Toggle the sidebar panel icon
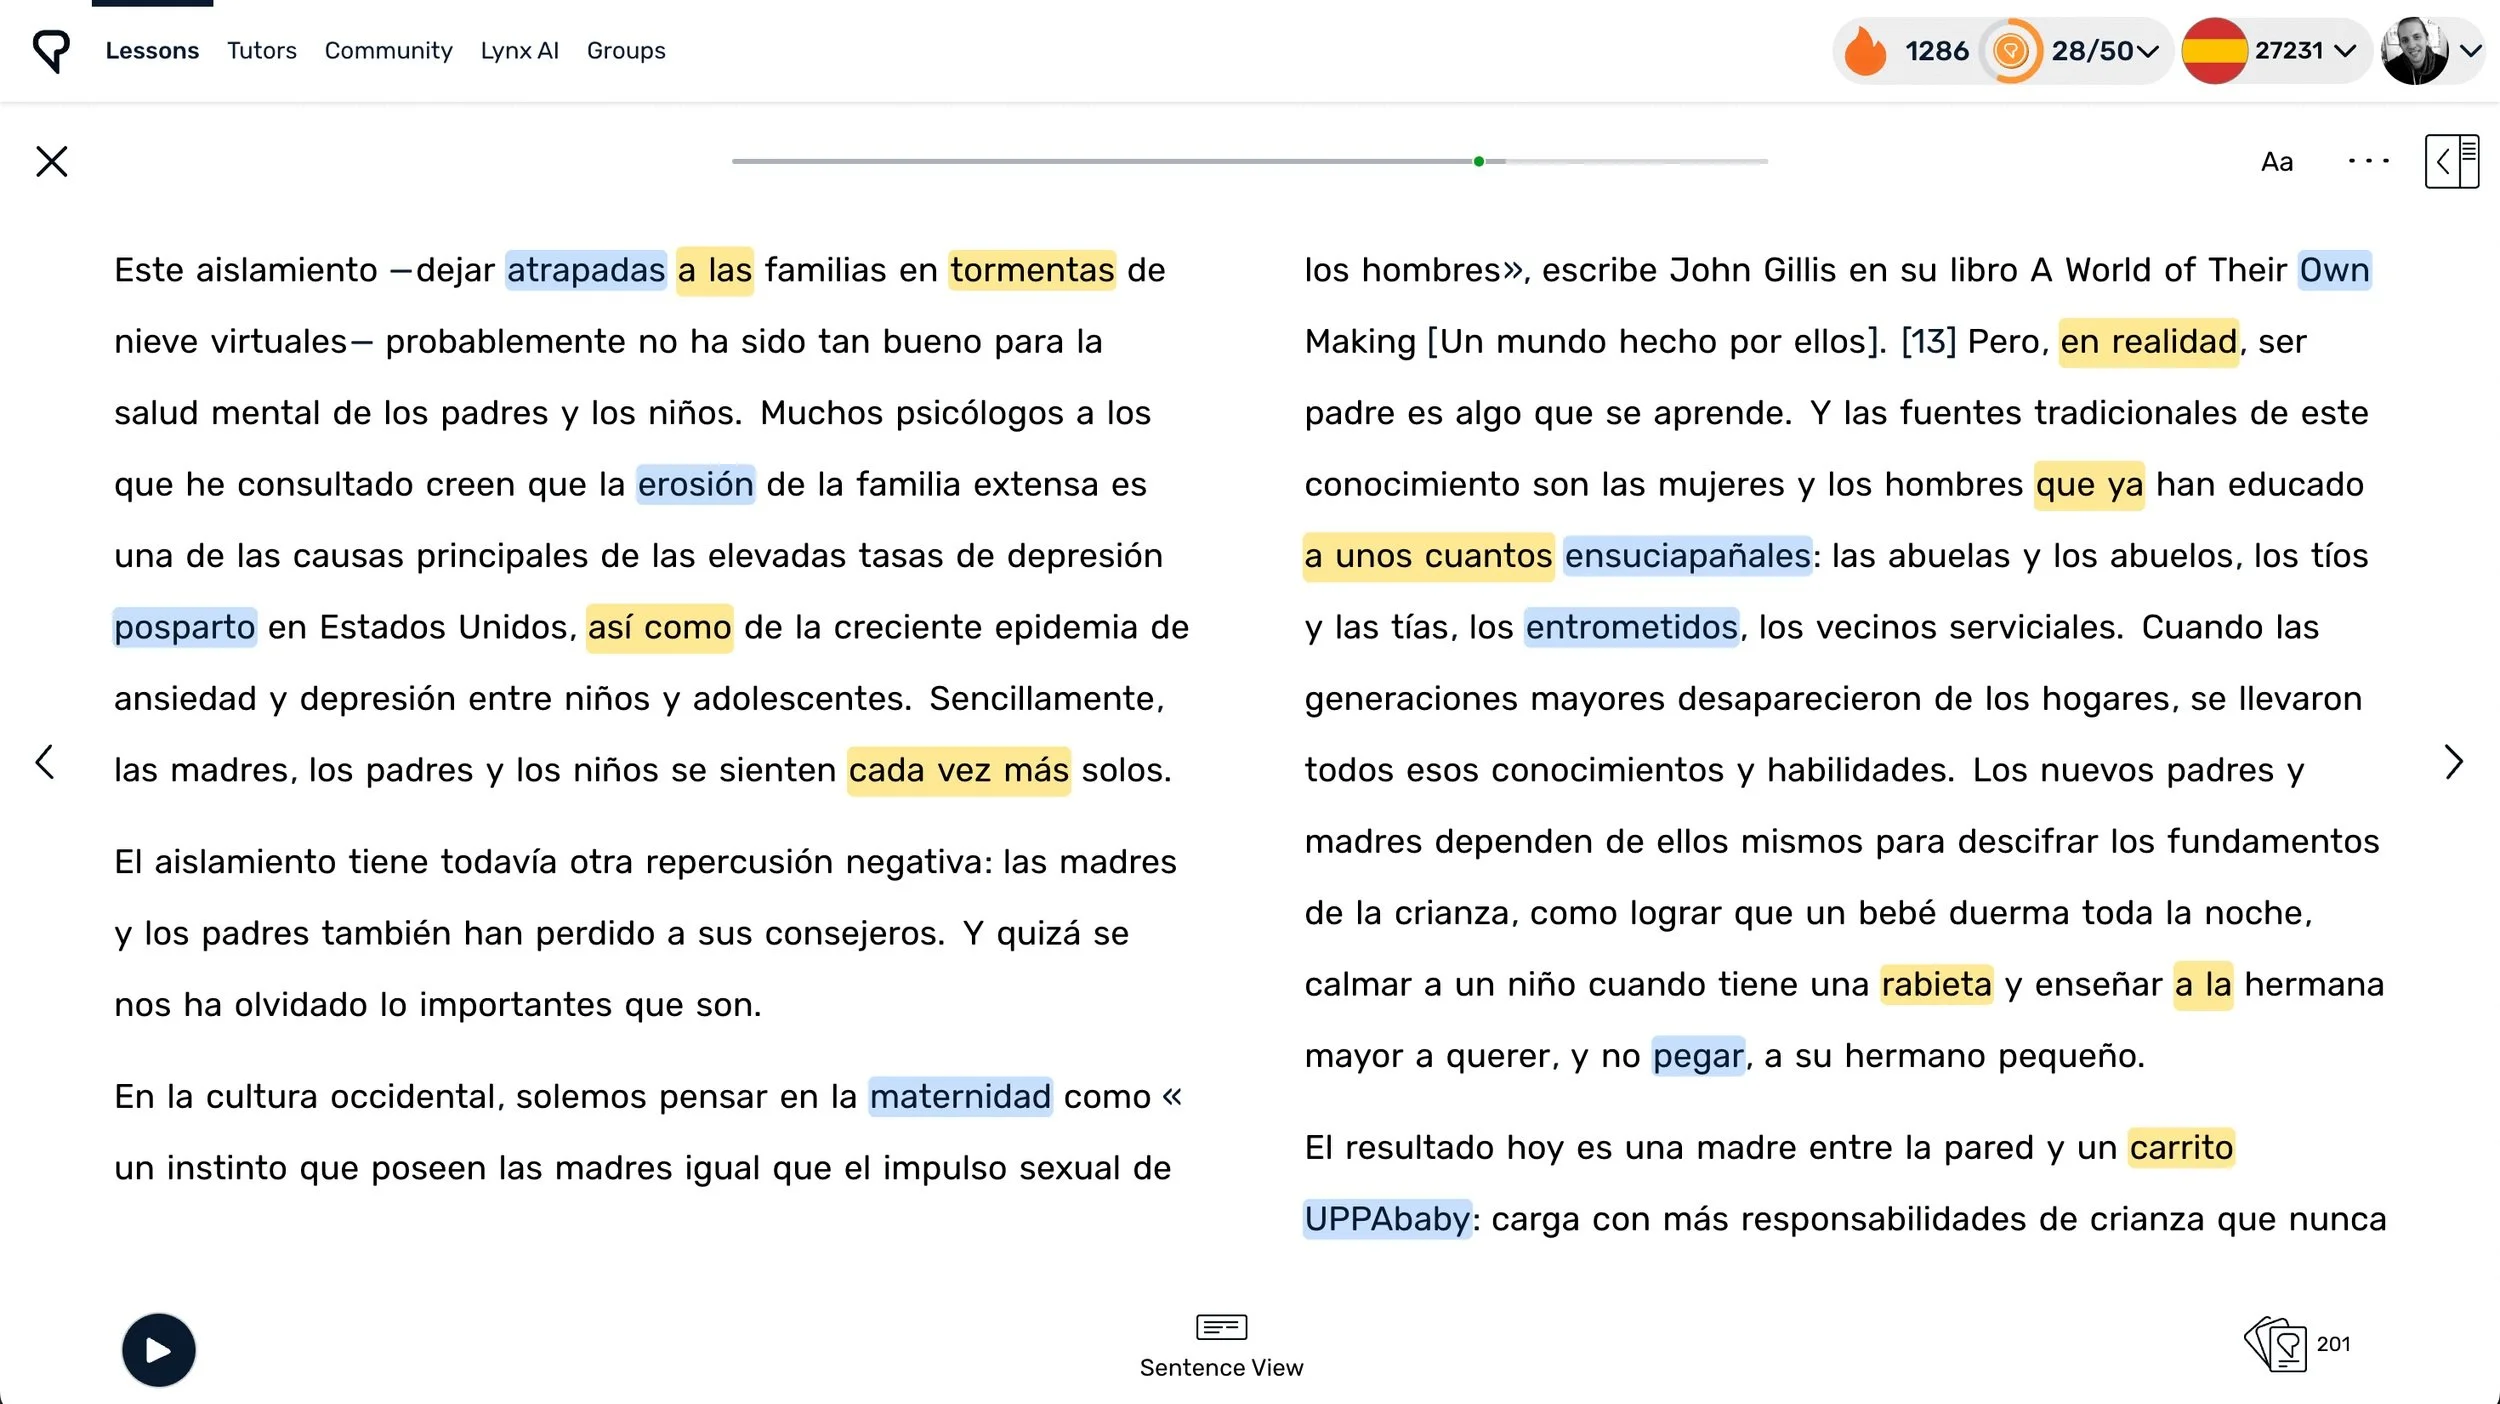The height and width of the screenshot is (1404, 2500). pos(2451,161)
